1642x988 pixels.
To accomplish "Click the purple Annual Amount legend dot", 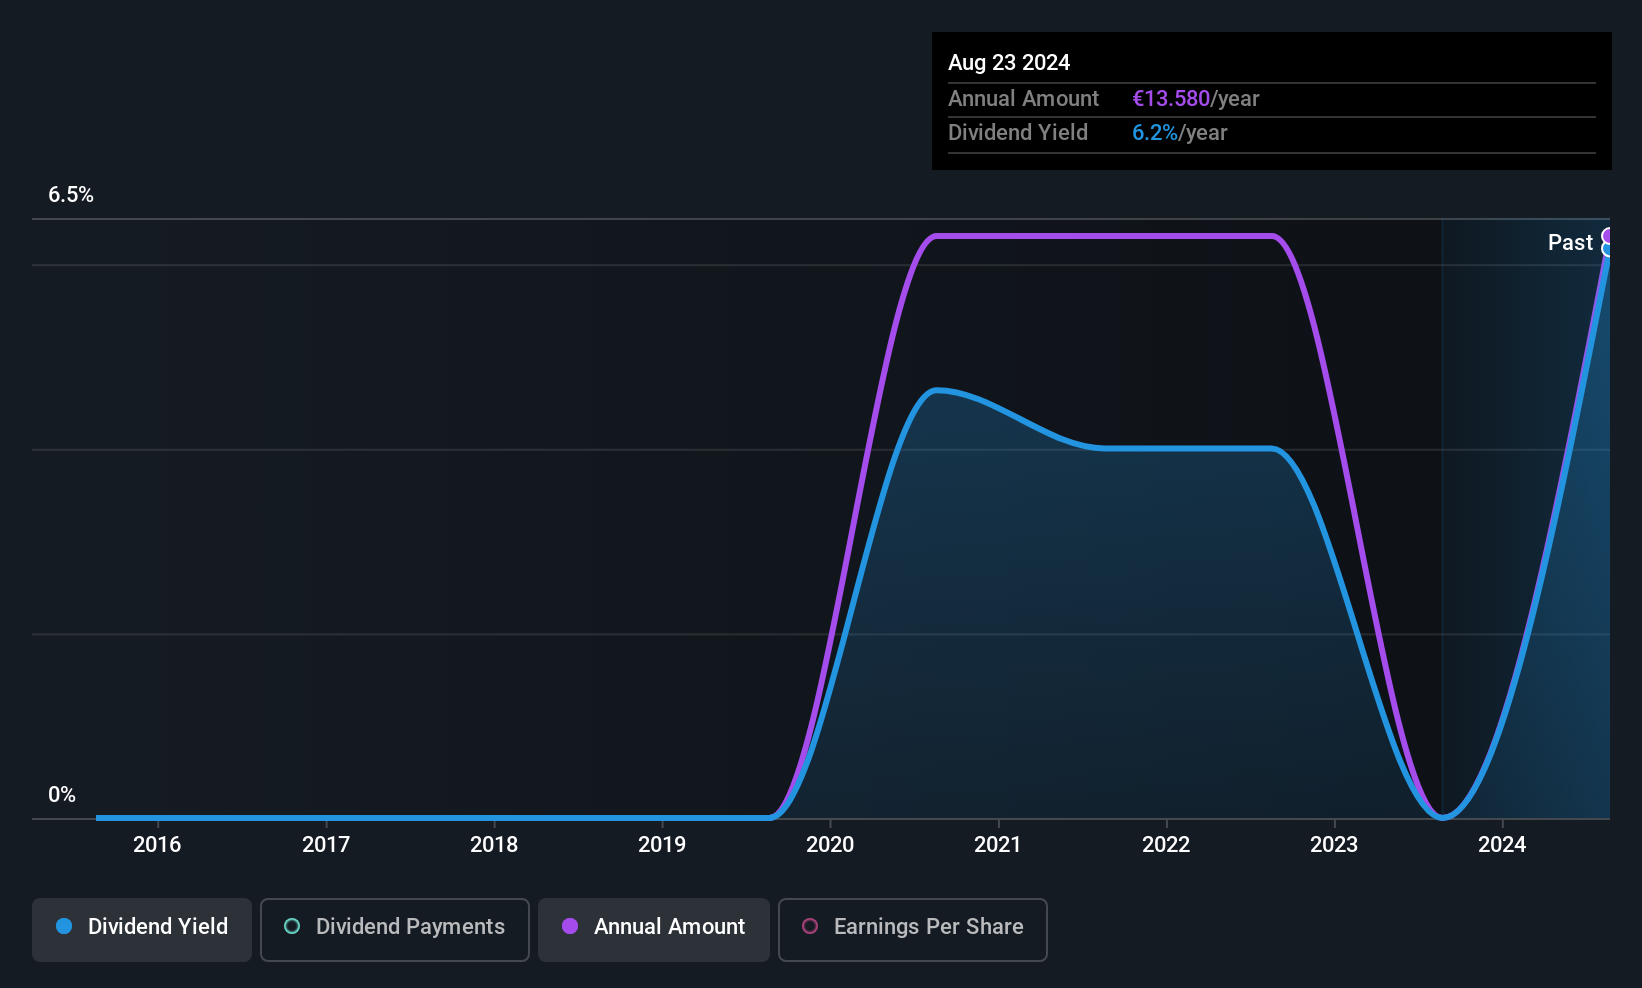I will 570,926.
